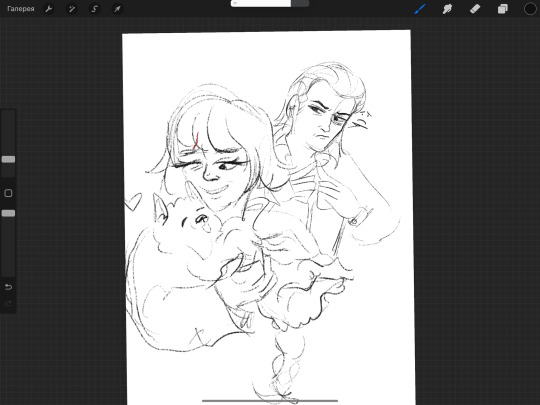
Task: Select the Brush tool
Action: (420, 9)
